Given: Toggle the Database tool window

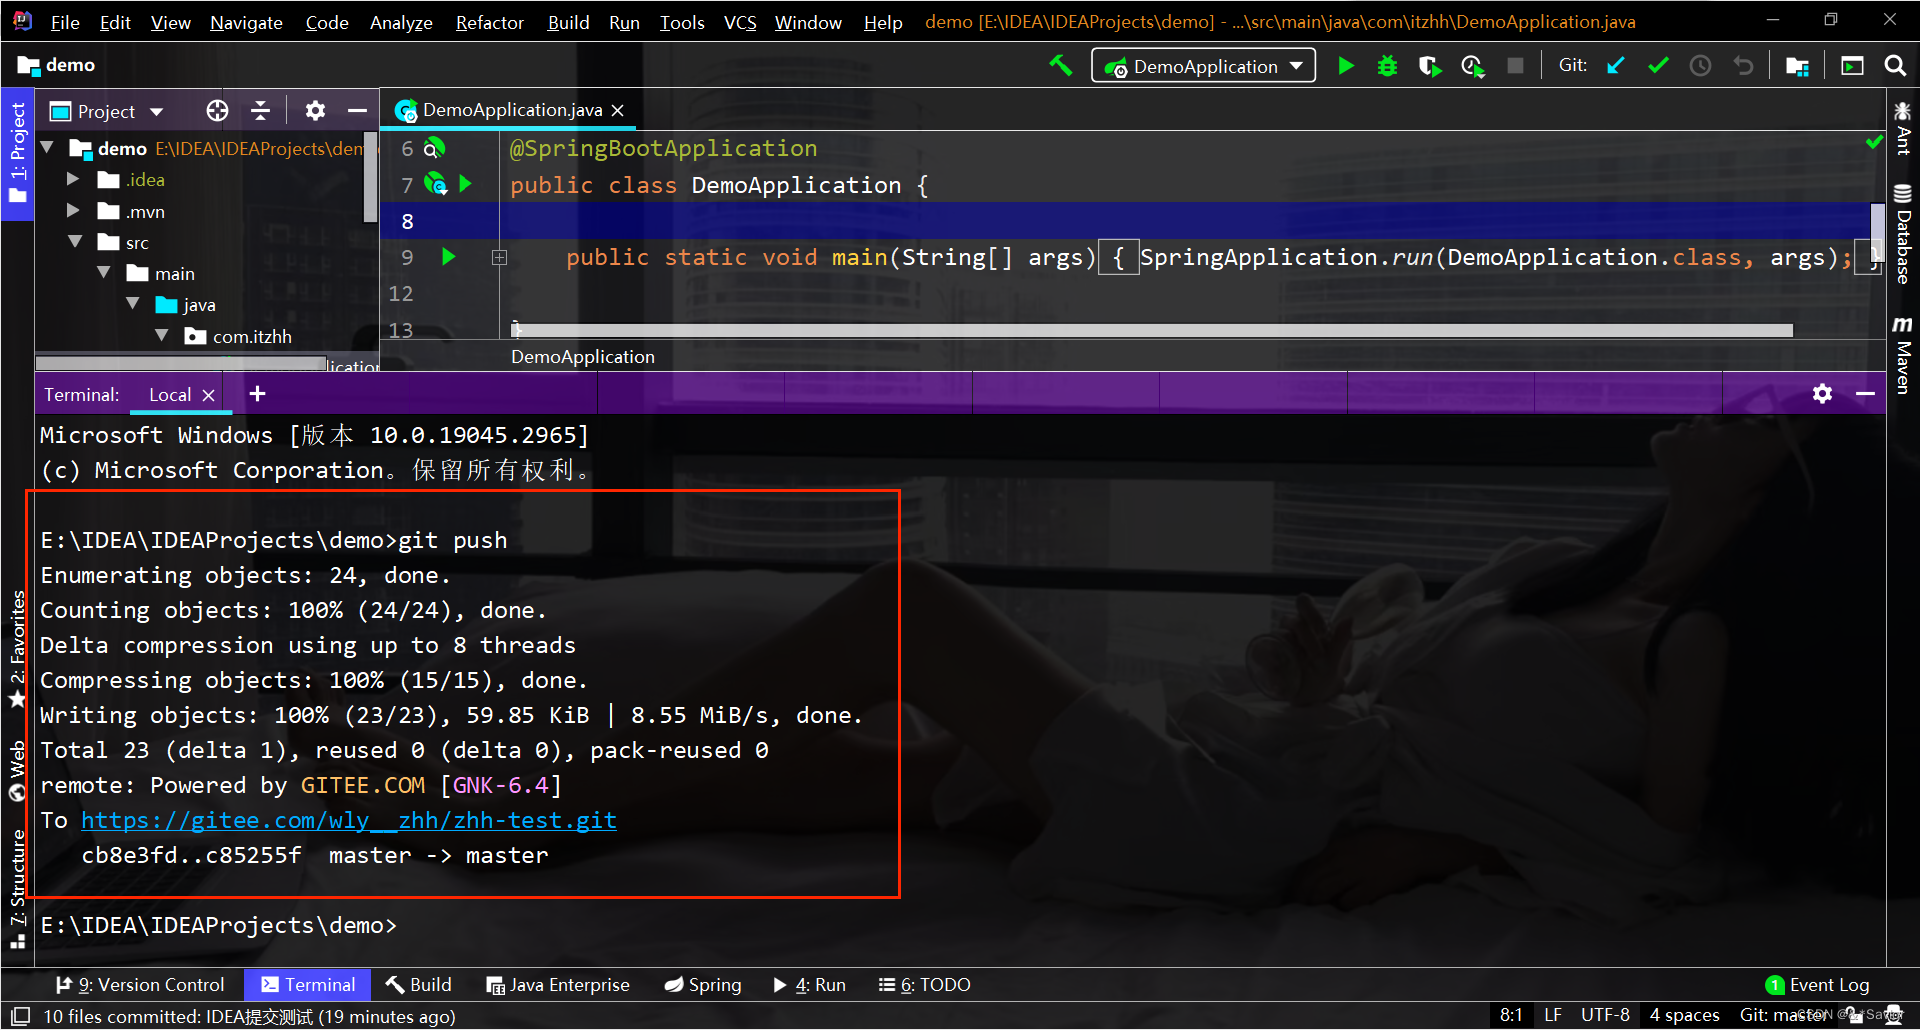Looking at the screenshot, I should (1903, 233).
